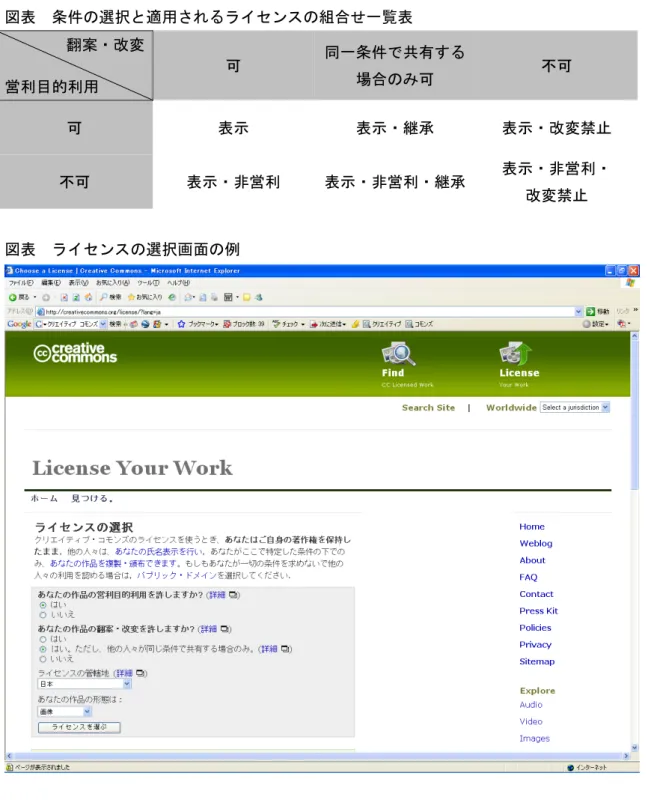Open the 編集 menu
This screenshot has width=648, height=800.
(x=51, y=283)
